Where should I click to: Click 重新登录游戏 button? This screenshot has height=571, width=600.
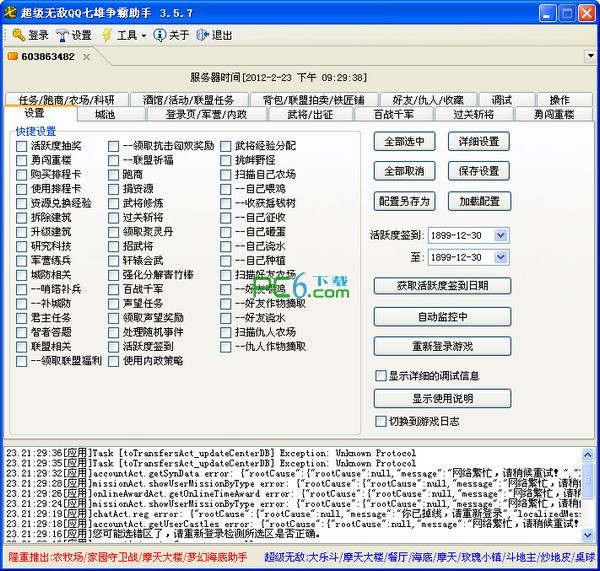[x=442, y=346]
